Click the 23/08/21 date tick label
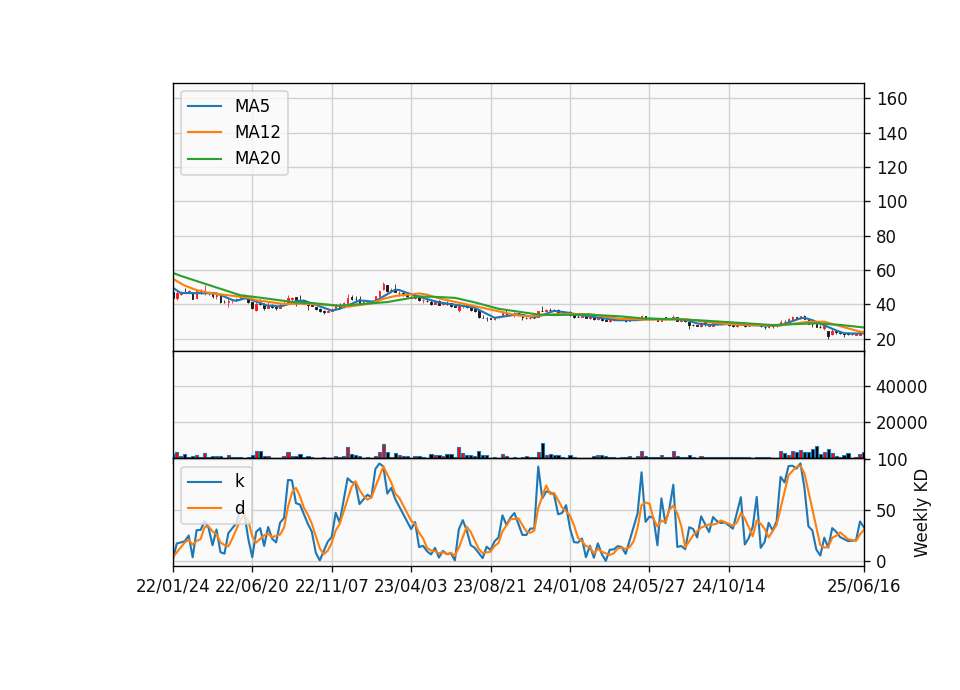The image size is (960, 690). coord(490,586)
